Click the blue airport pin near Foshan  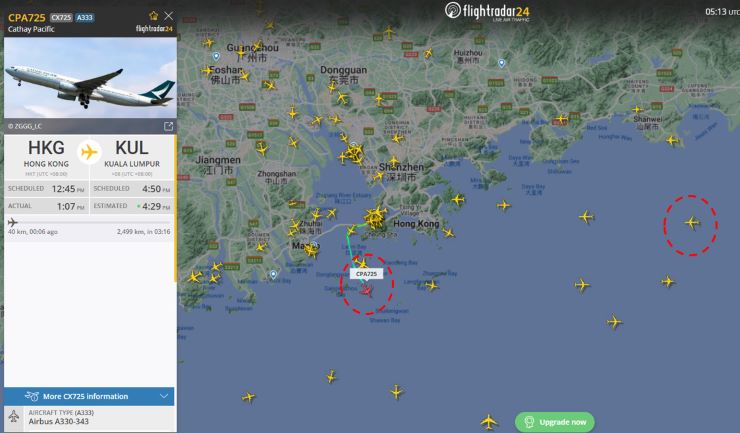point(216,57)
